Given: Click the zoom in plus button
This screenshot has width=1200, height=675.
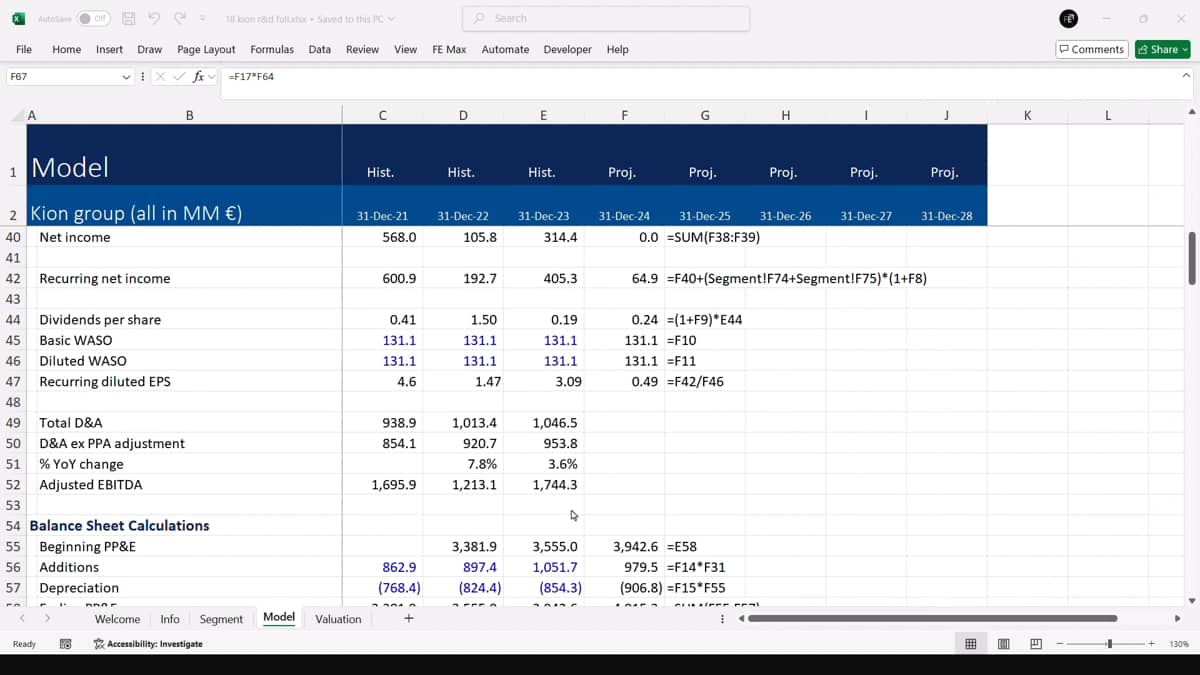Looking at the screenshot, I should (x=1152, y=644).
